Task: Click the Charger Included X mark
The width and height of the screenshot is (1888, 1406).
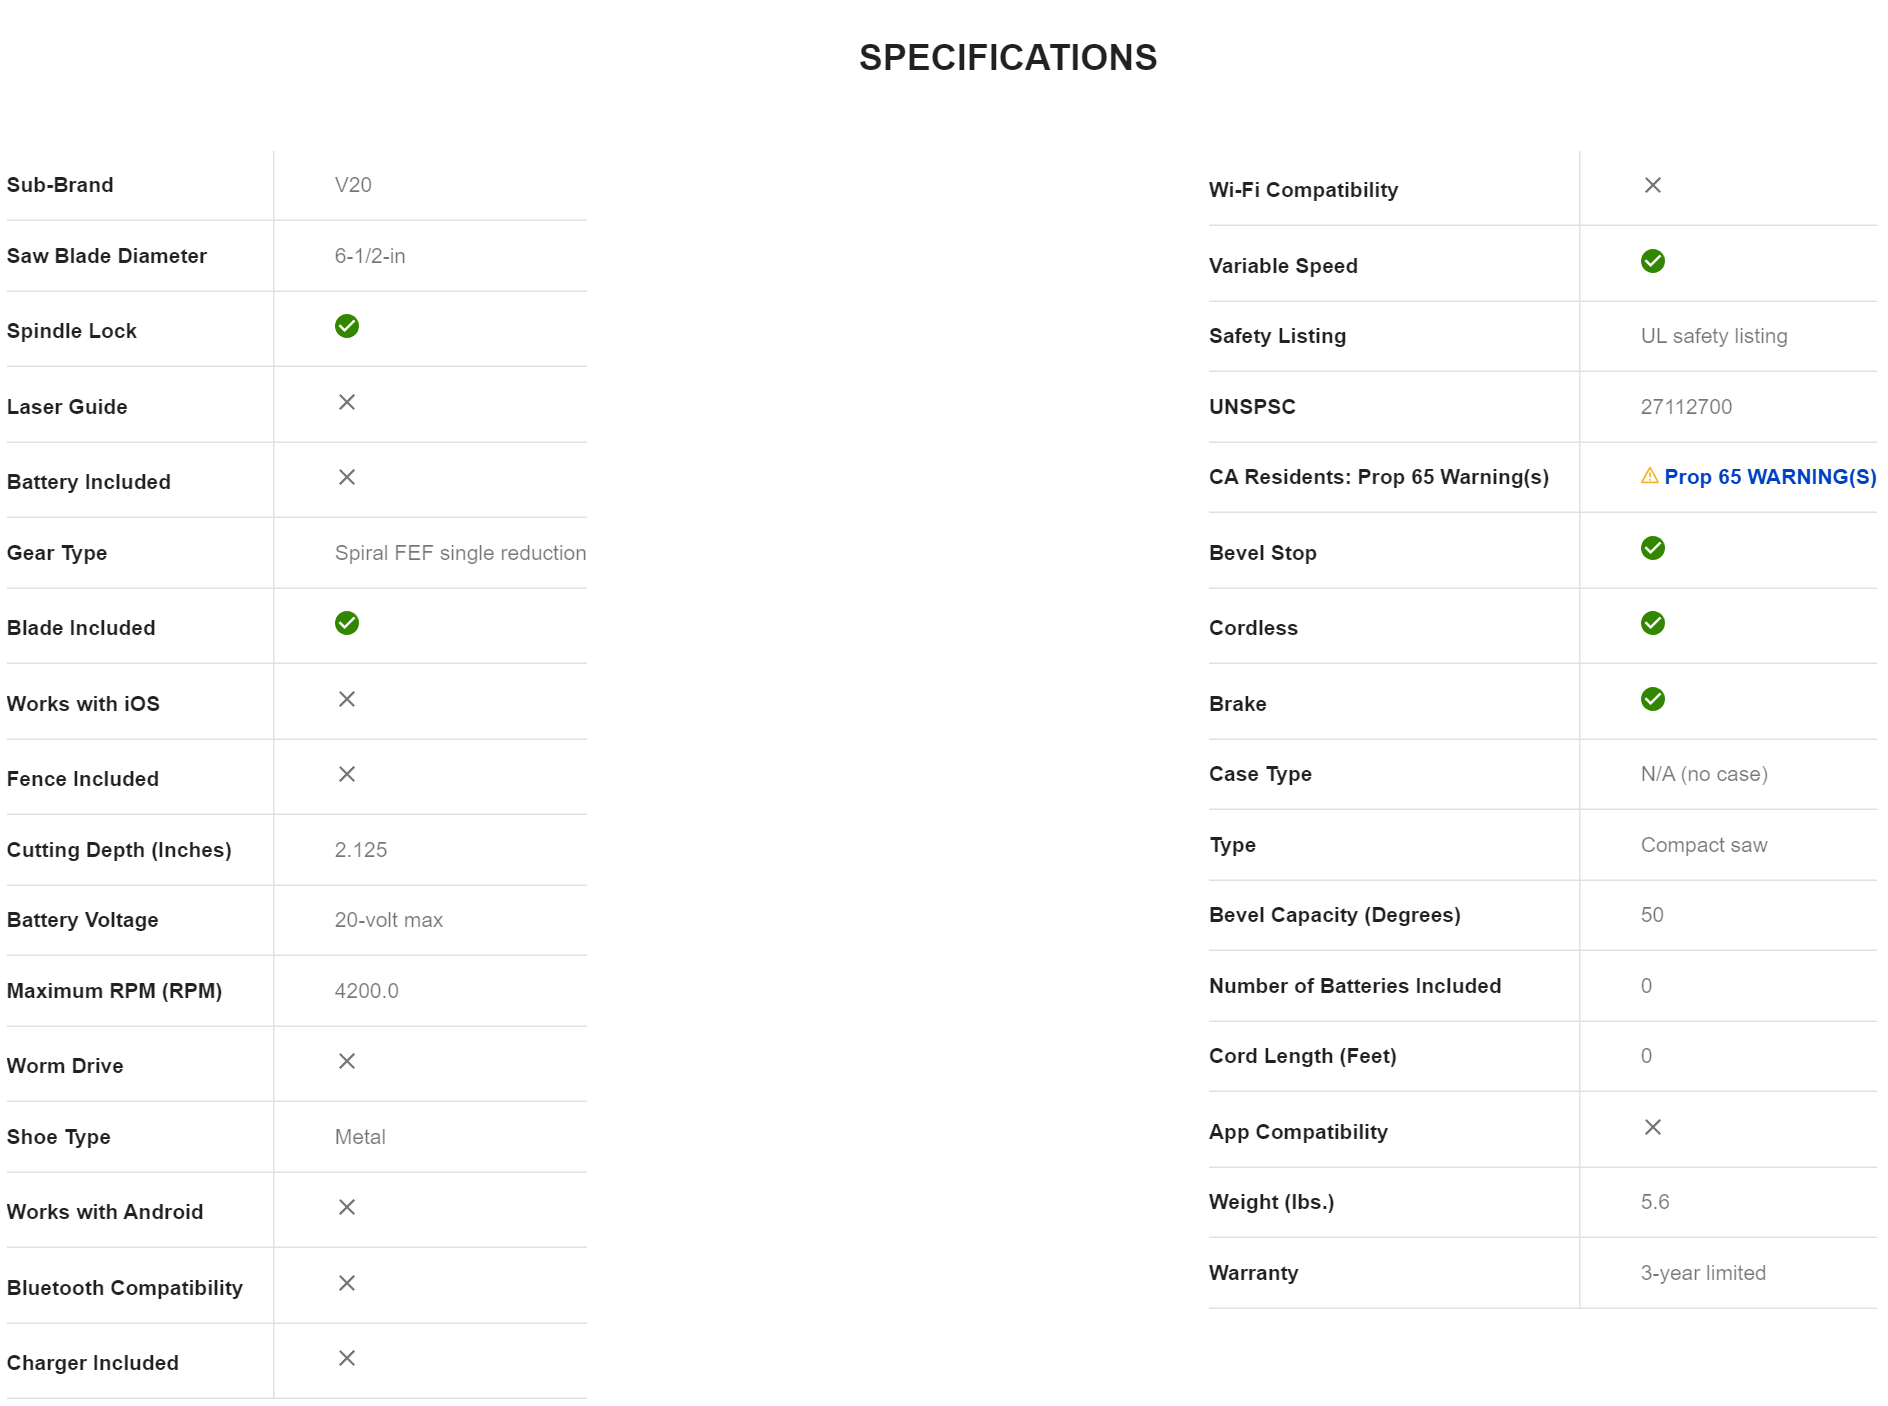Action: [x=347, y=1358]
